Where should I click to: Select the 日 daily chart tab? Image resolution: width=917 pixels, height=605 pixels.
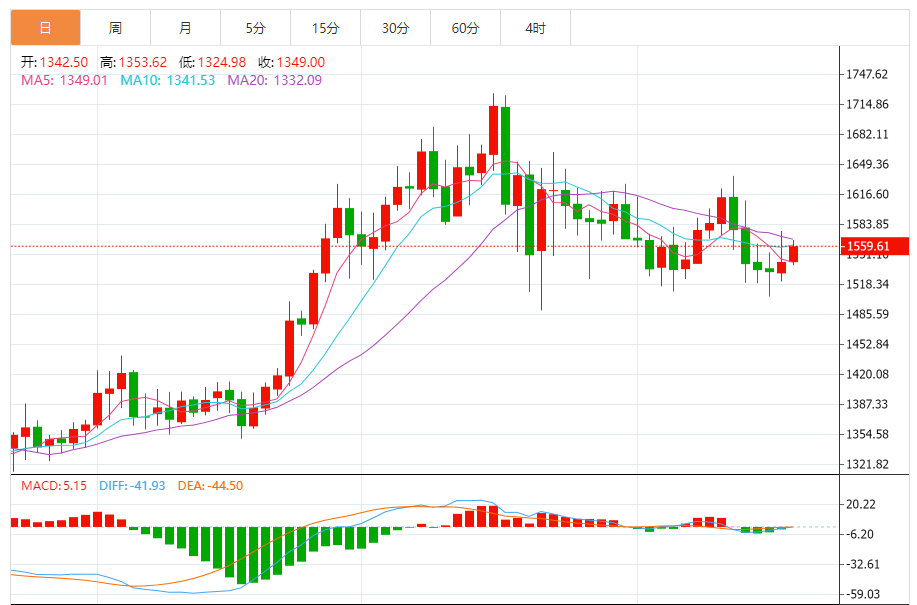tap(45, 28)
